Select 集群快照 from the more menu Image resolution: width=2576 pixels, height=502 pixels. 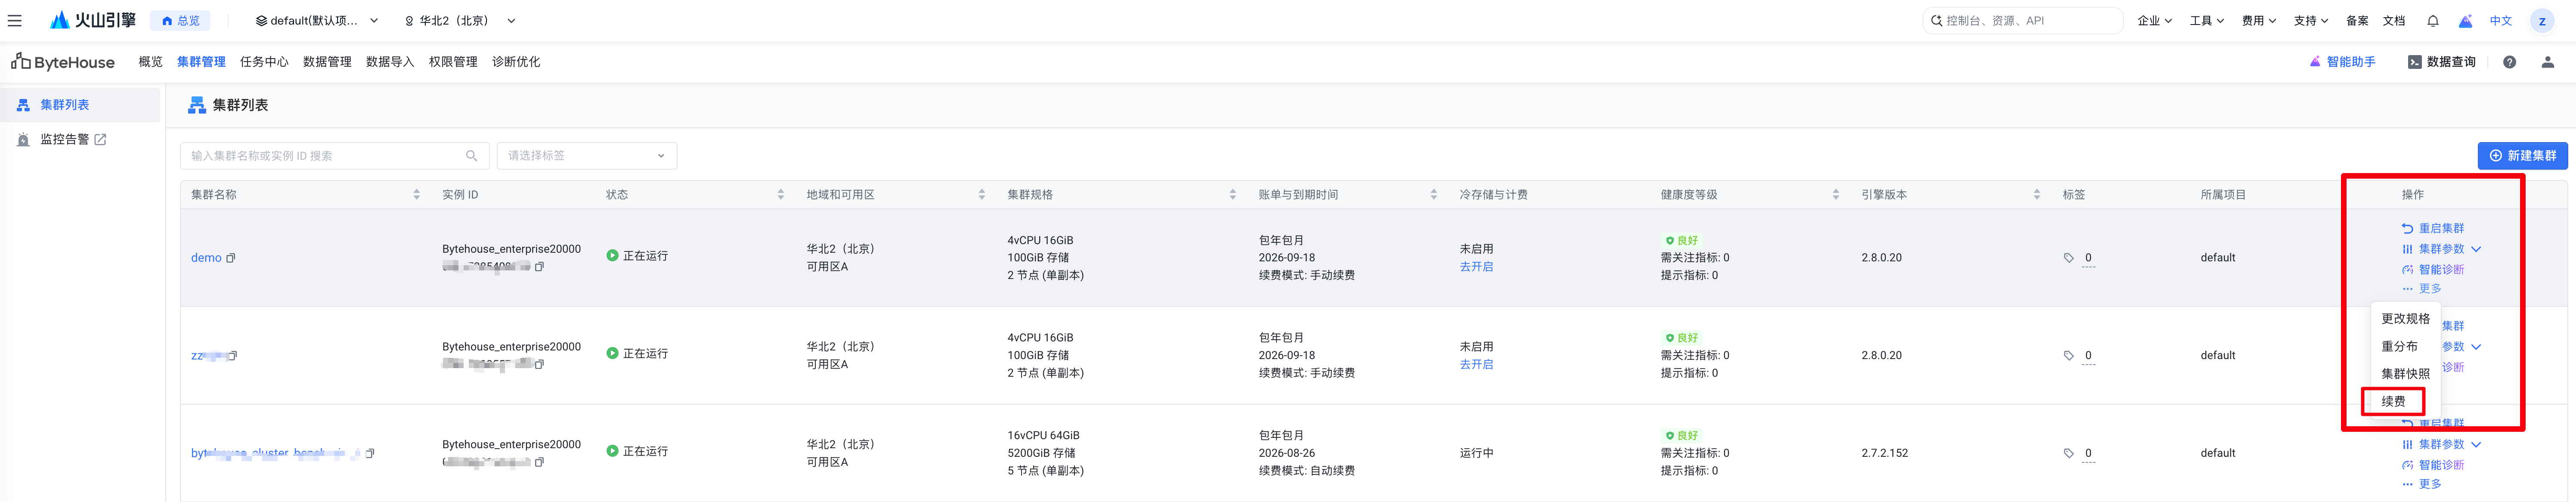pos(2405,374)
